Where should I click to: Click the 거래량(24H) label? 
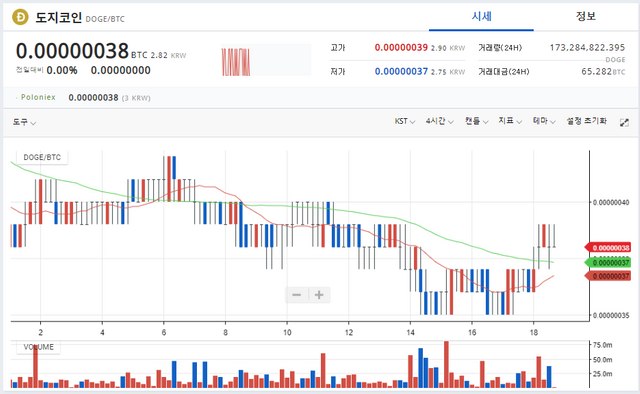(500, 48)
